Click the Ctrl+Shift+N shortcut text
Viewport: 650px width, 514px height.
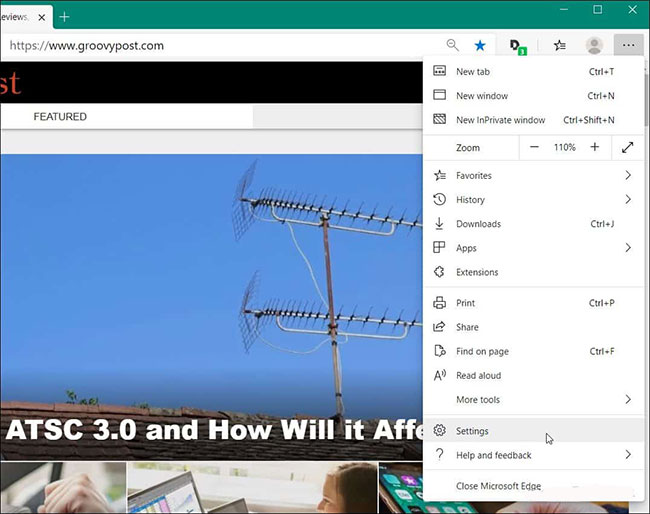coord(589,120)
